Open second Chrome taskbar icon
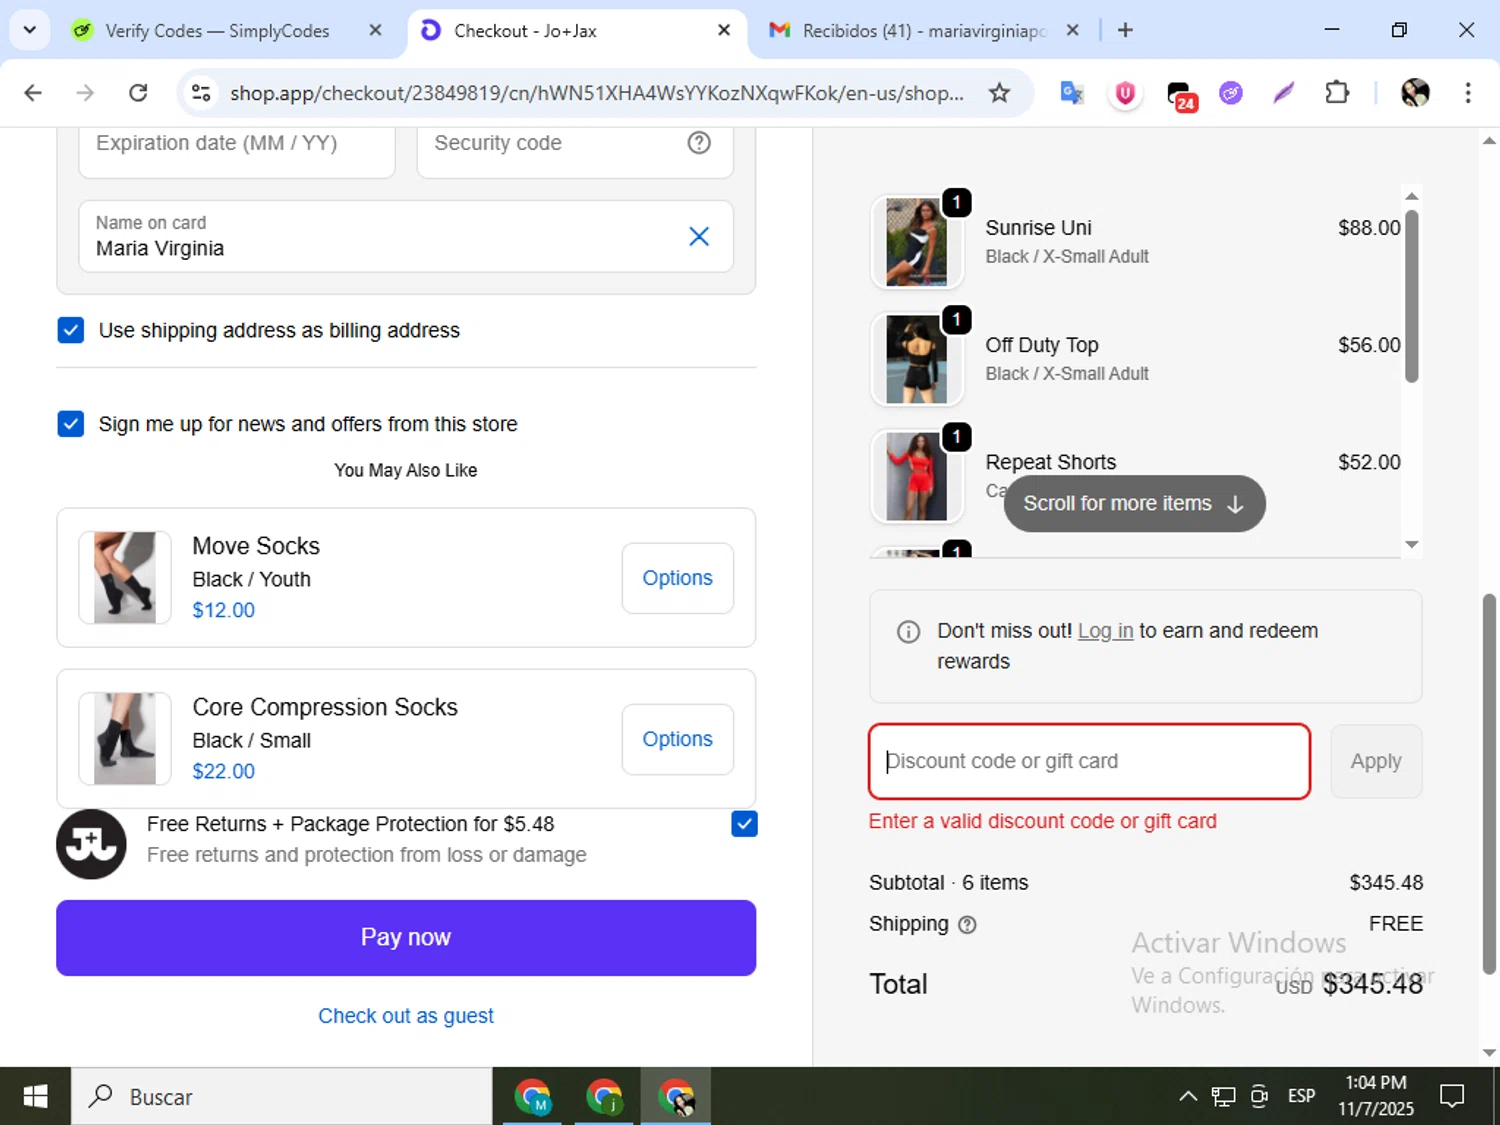The width and height of the screenshot is (1500, 1125). pyautogui.click(x=604, y=1096)
